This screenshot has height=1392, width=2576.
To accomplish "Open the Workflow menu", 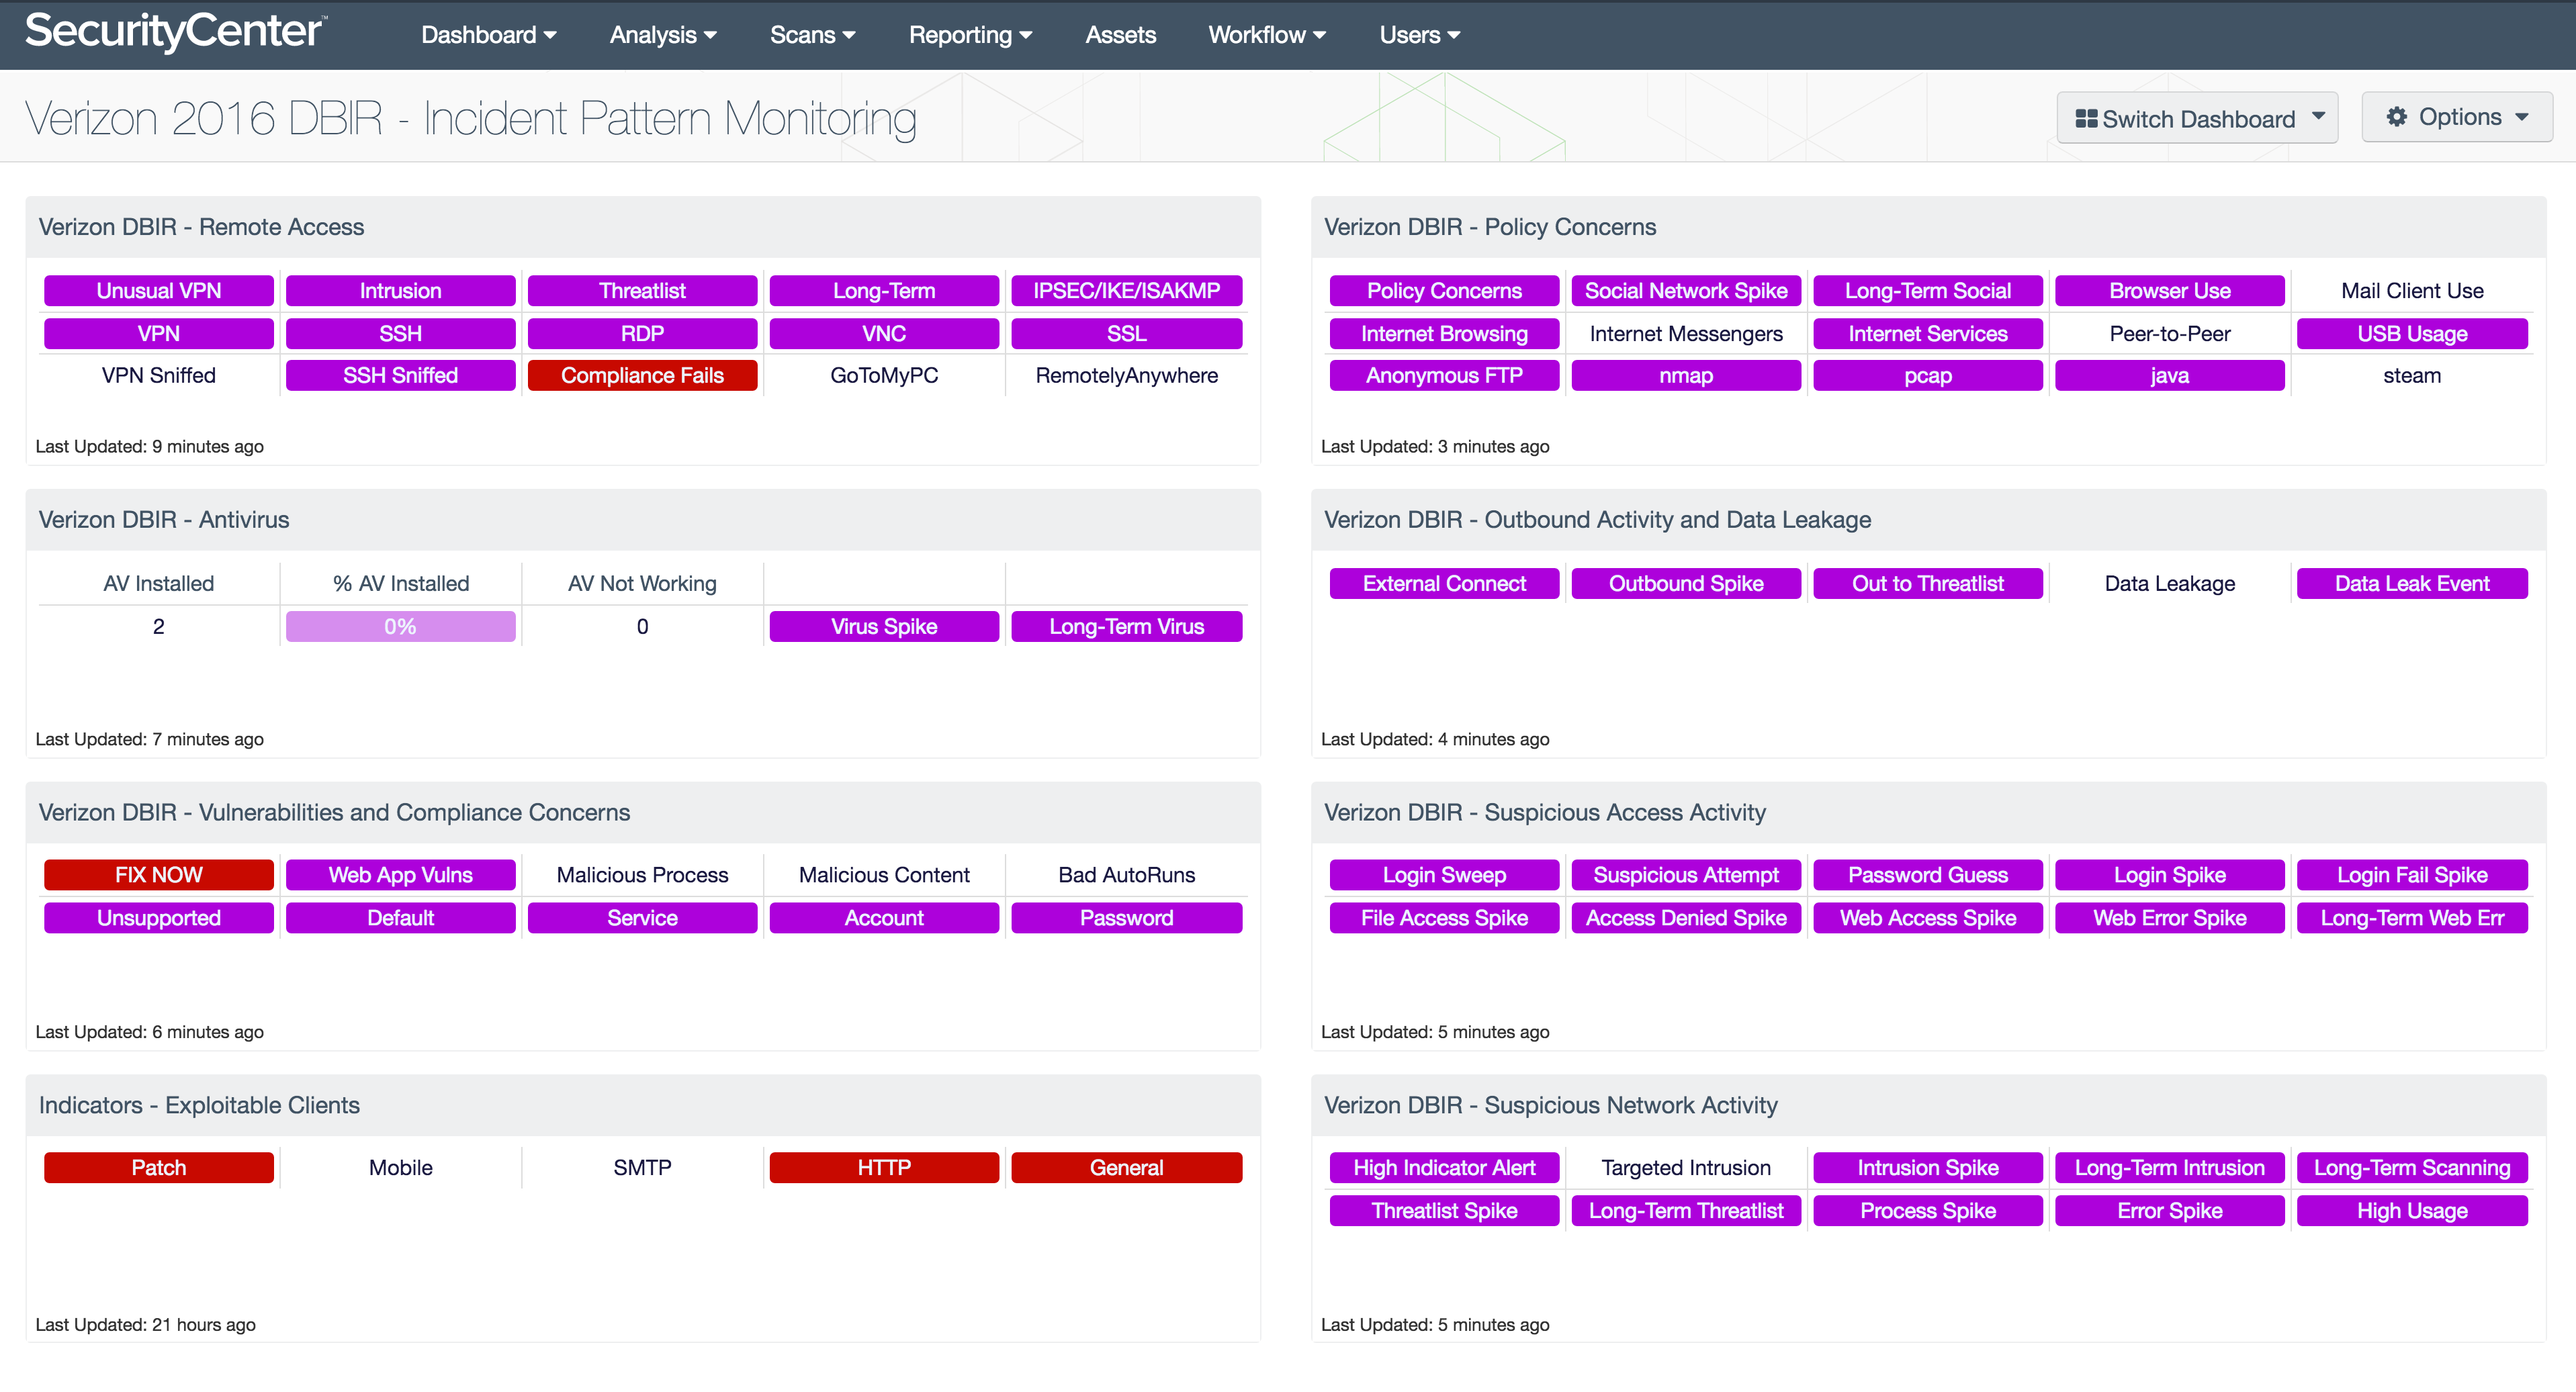I will [1267, 35].
